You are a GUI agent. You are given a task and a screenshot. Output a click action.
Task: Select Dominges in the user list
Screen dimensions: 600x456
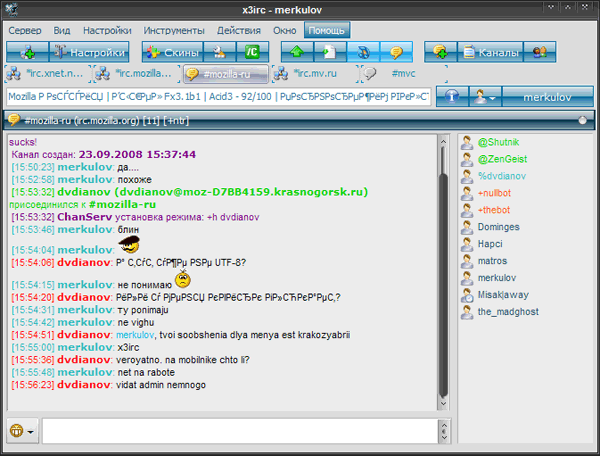click(499, 227)
